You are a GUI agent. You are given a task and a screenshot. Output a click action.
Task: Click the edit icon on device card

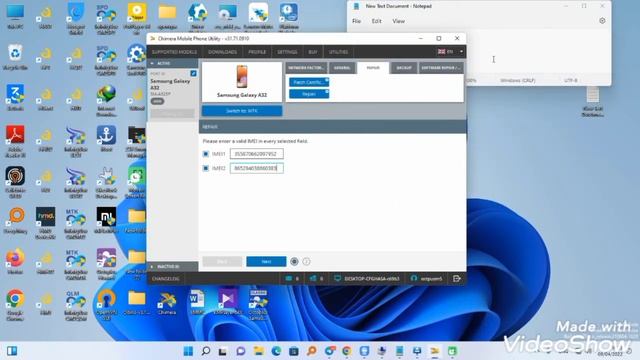click(x=193, y=73)
